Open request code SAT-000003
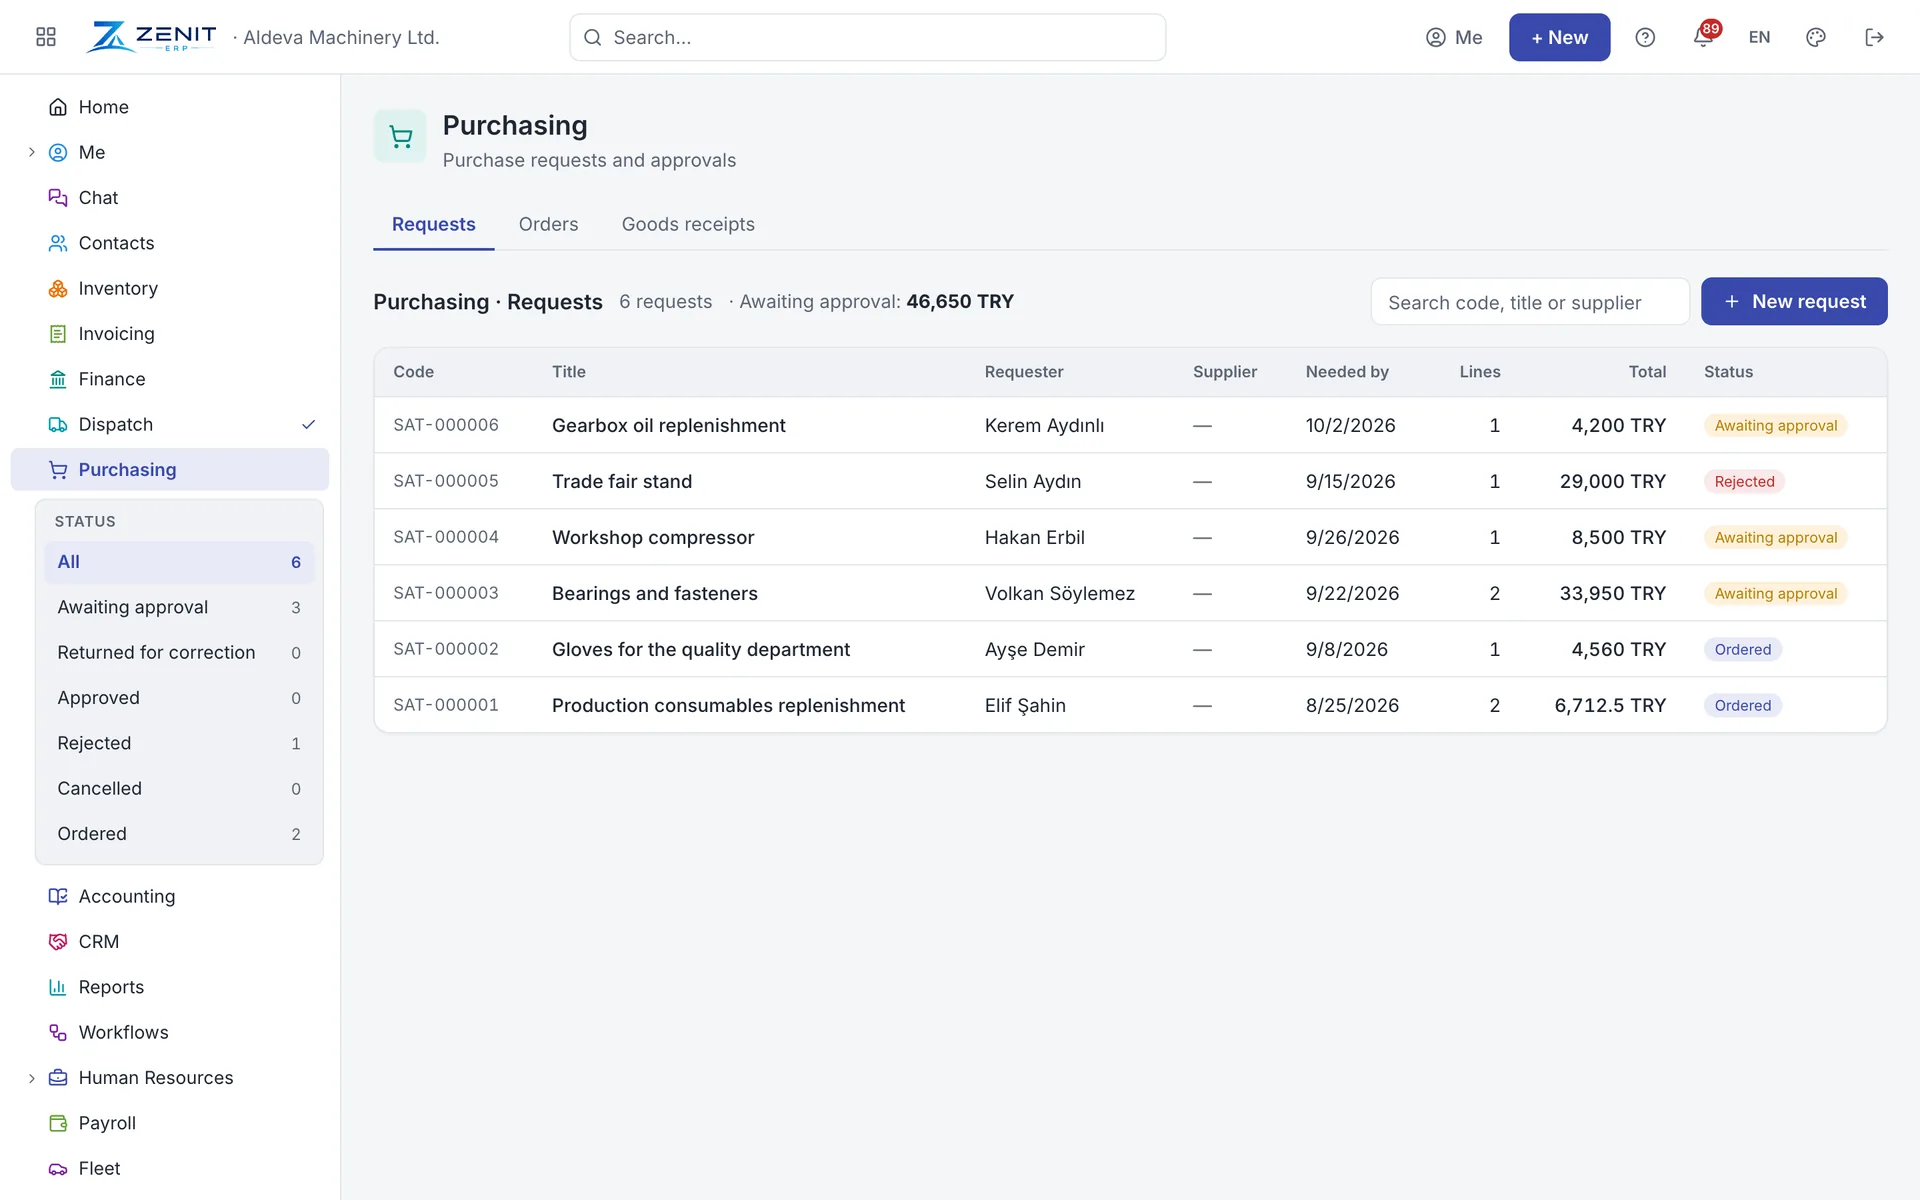 446,593
